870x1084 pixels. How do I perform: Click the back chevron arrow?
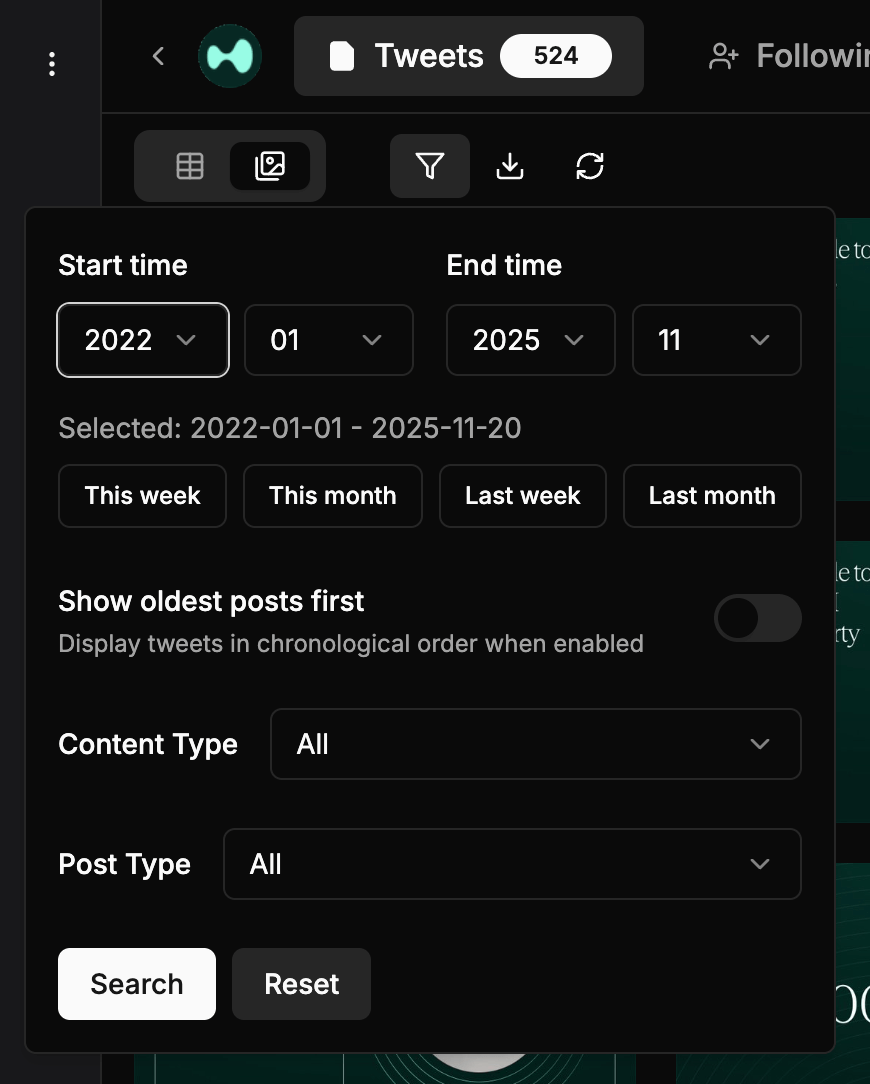tap(158, 56)
